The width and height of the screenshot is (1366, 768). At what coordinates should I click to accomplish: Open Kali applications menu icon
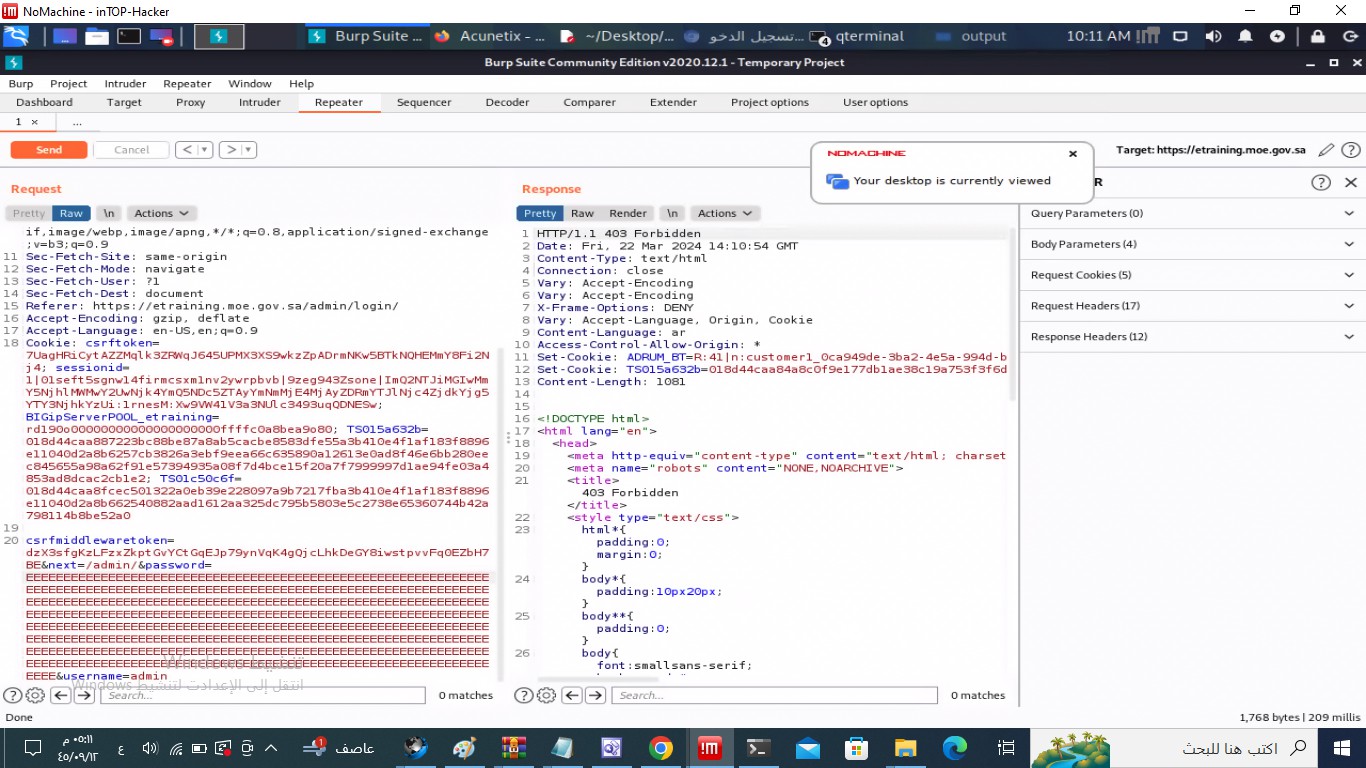click(x=16, y=36)
